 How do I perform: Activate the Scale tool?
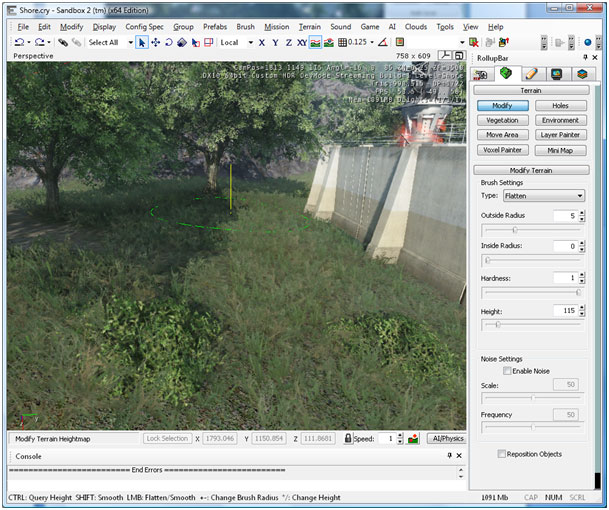182,42
